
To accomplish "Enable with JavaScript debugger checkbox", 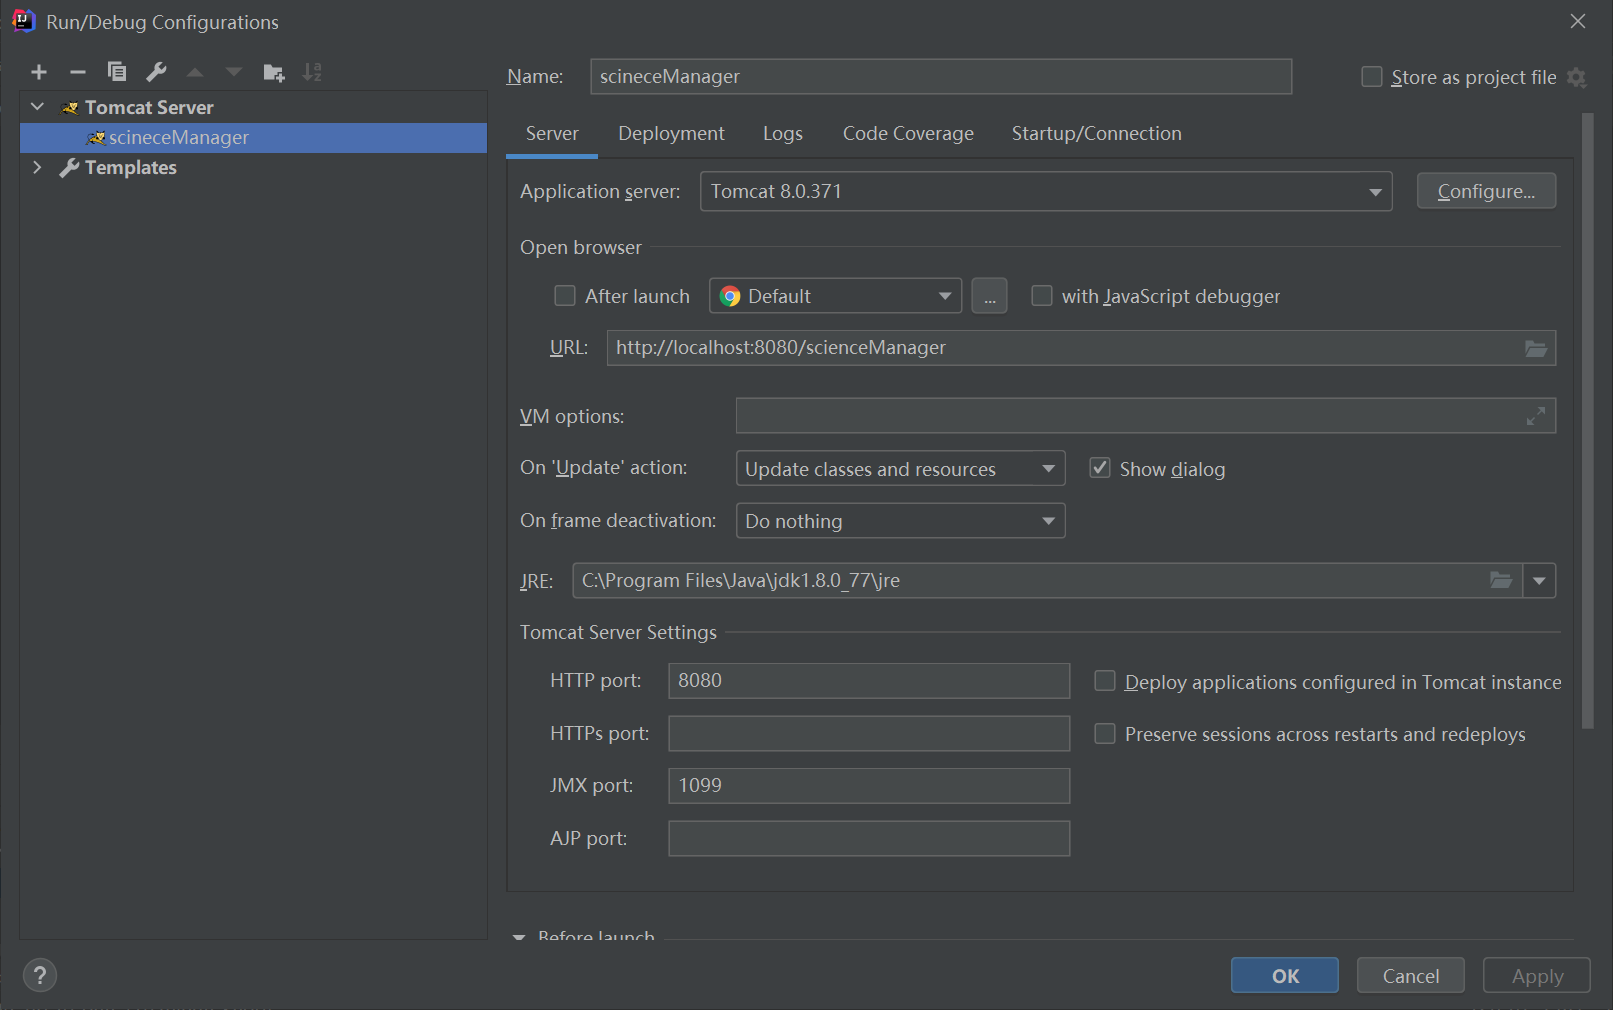I will click(x=1042, y=296).
